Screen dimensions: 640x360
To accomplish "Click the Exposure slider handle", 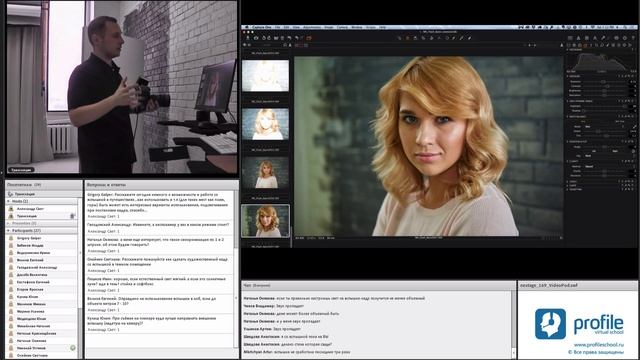I will pos(603,82).
